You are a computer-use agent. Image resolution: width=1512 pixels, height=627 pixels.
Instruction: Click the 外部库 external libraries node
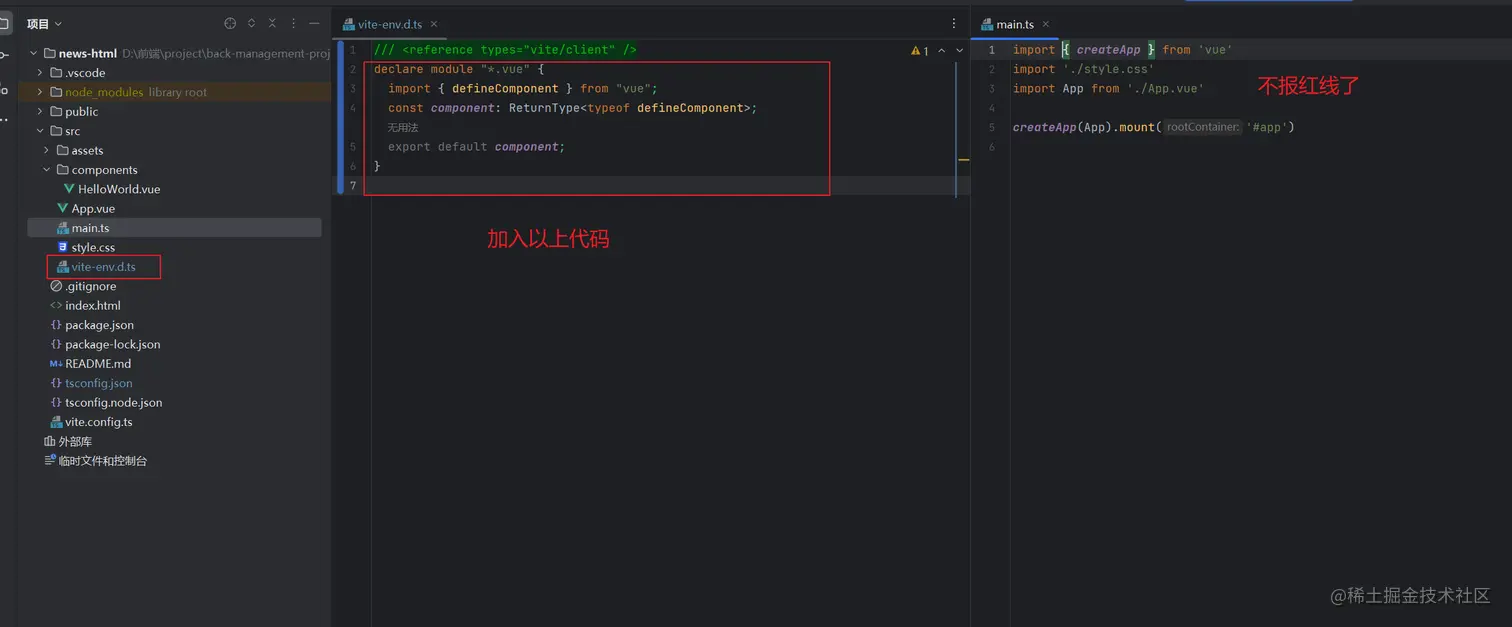[75, 441]
